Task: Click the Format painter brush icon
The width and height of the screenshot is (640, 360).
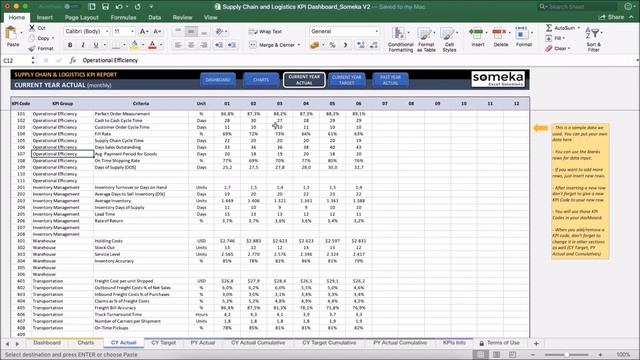Action: click(x=32, y=49)
